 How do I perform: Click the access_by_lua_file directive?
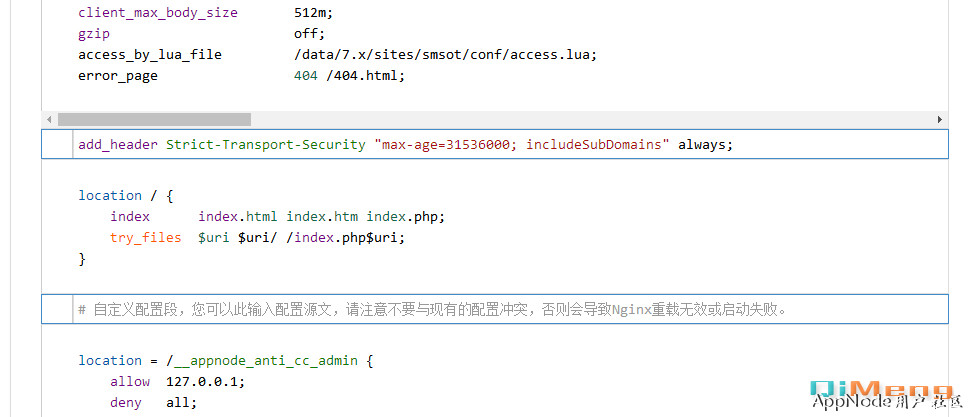150,55
